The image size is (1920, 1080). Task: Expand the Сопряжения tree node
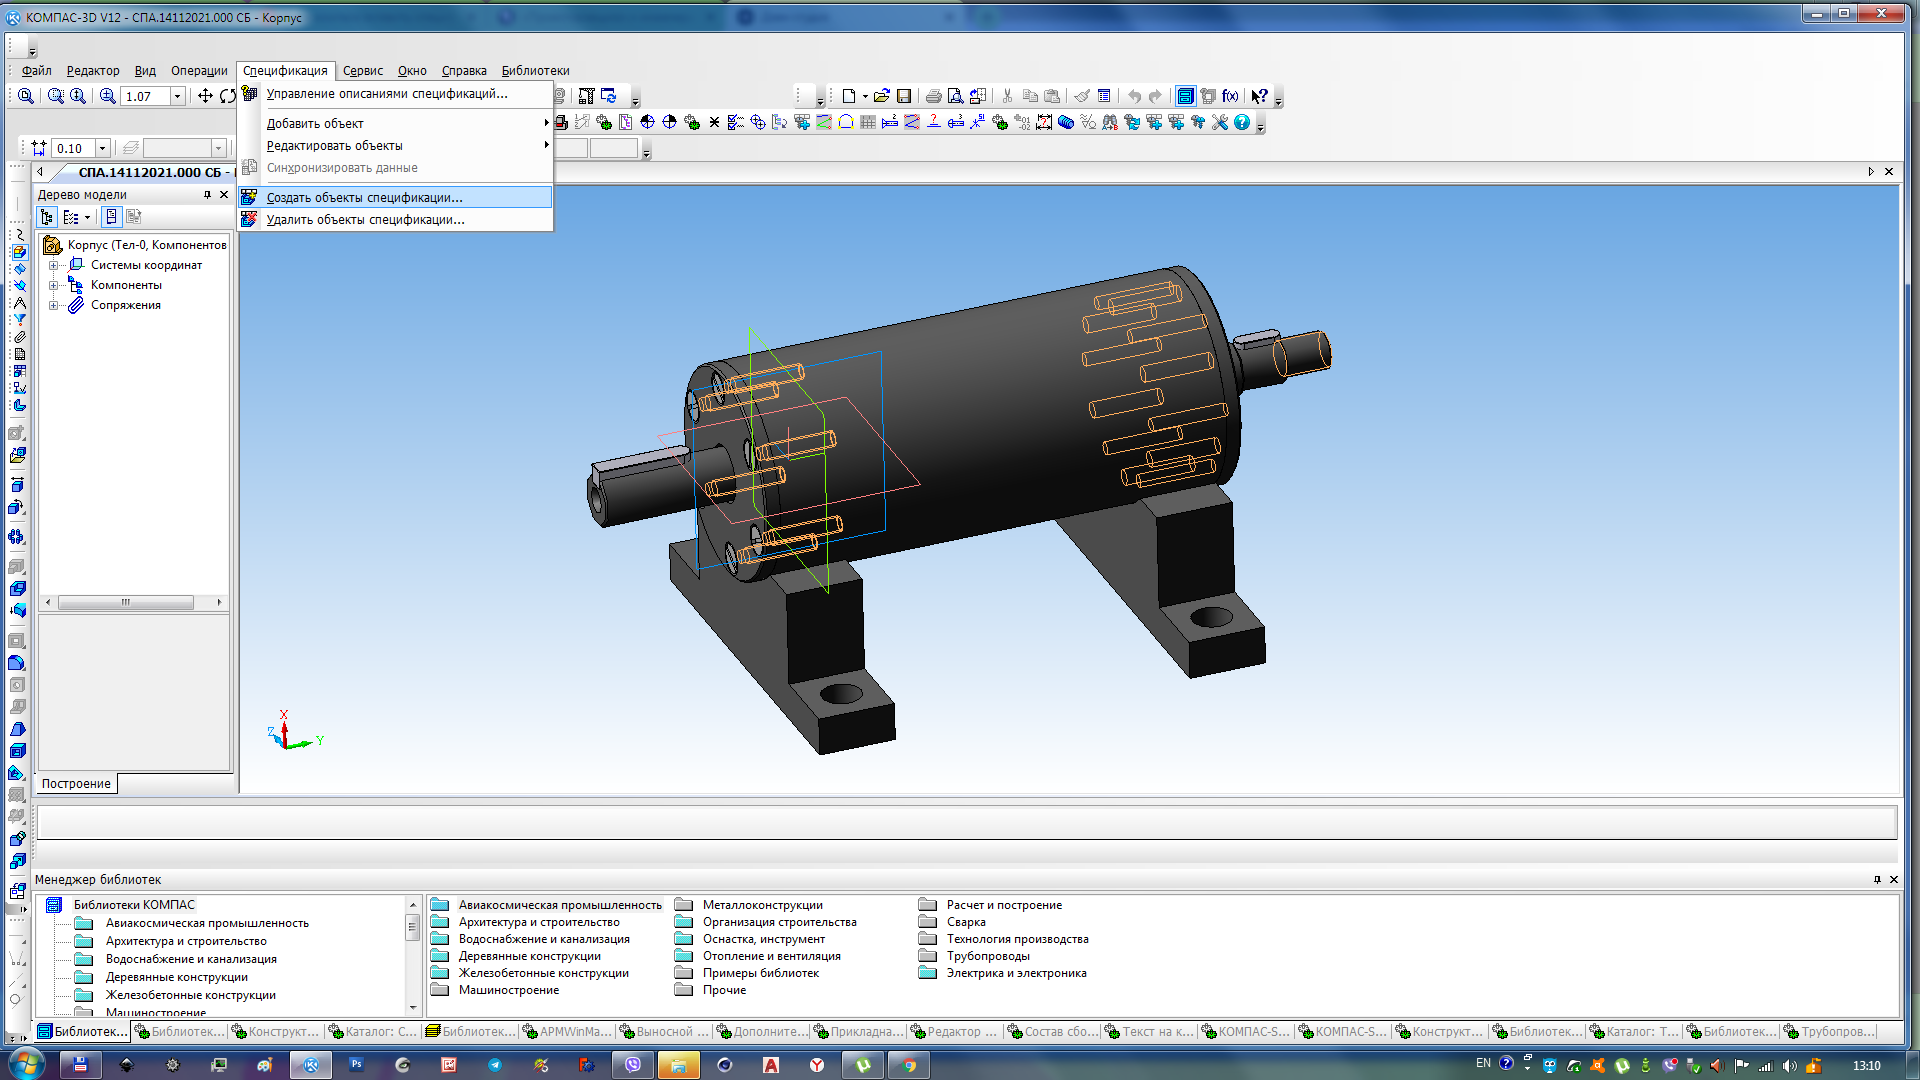click(x=54, y=305)
